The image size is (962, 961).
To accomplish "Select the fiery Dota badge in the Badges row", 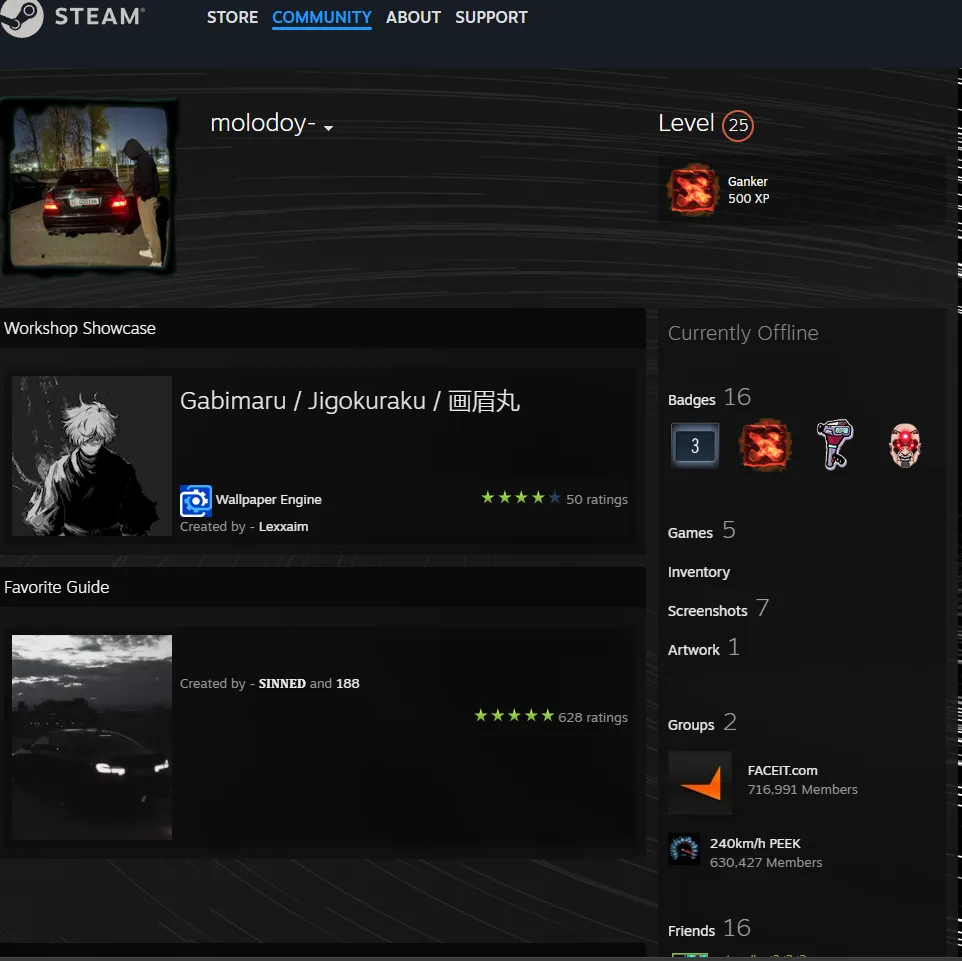I will (x=765, y=446).
